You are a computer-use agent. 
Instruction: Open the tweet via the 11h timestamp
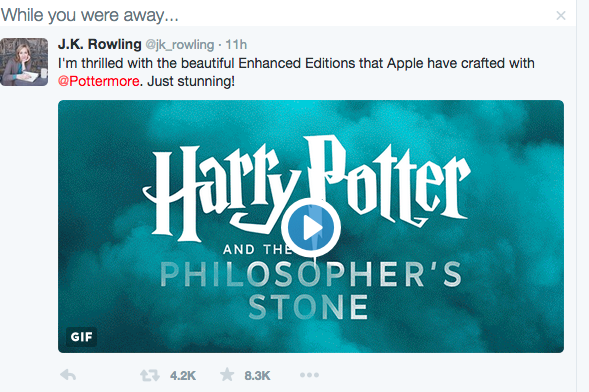(x=236, y=45)
